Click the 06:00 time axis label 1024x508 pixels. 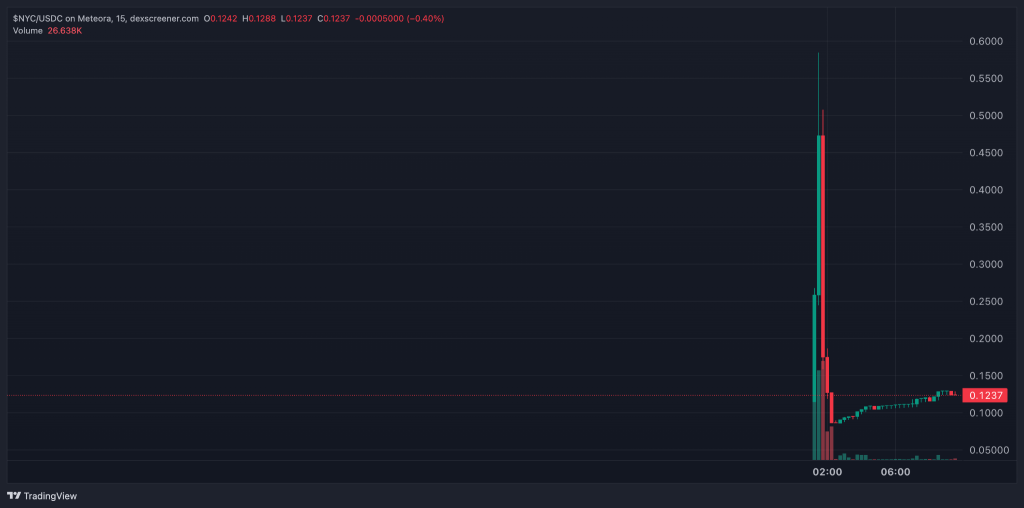[x=895, y=472]
